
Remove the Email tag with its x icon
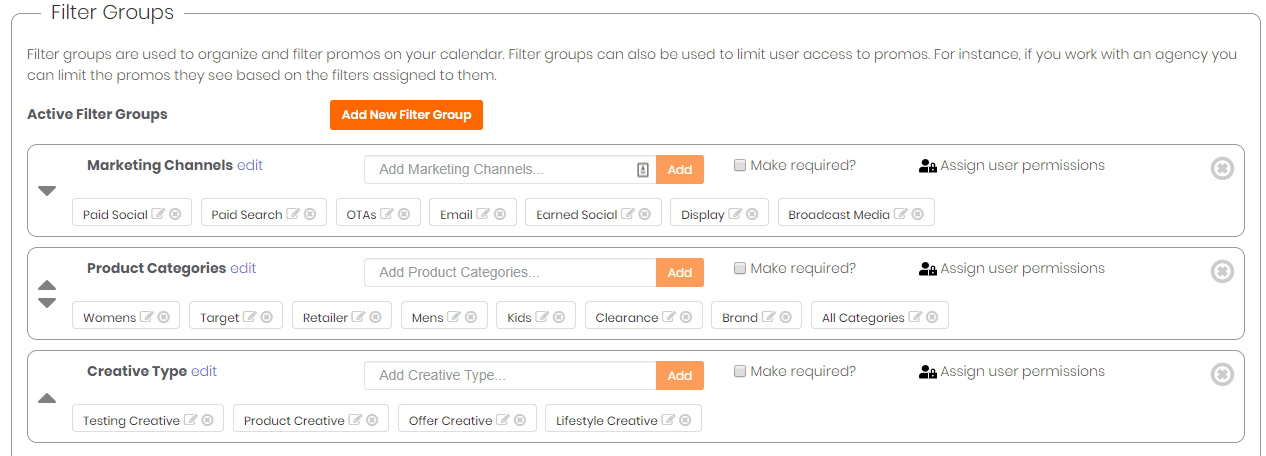point(500,214)
